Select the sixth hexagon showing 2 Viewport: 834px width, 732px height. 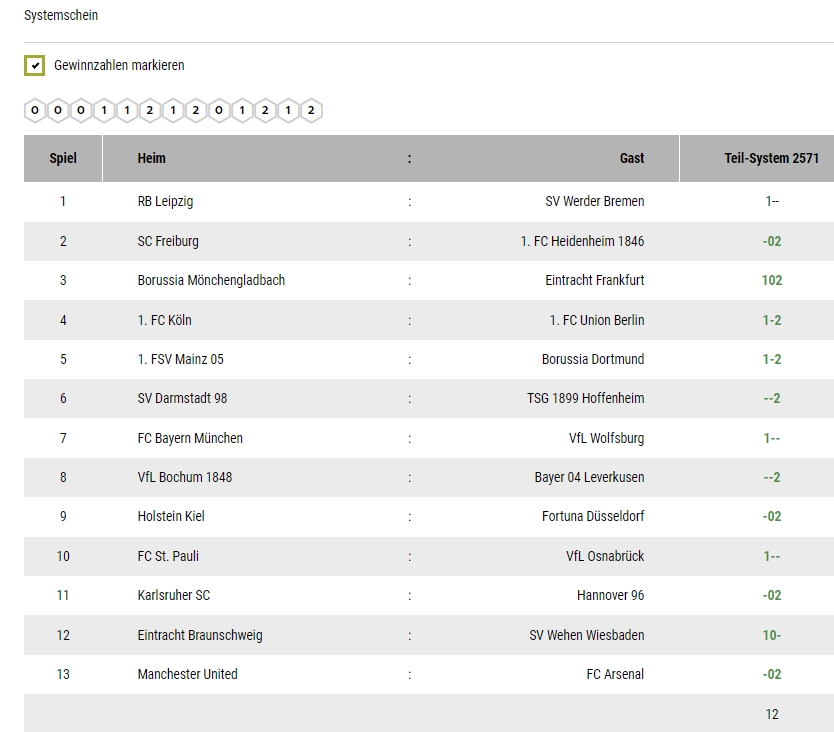150,111
